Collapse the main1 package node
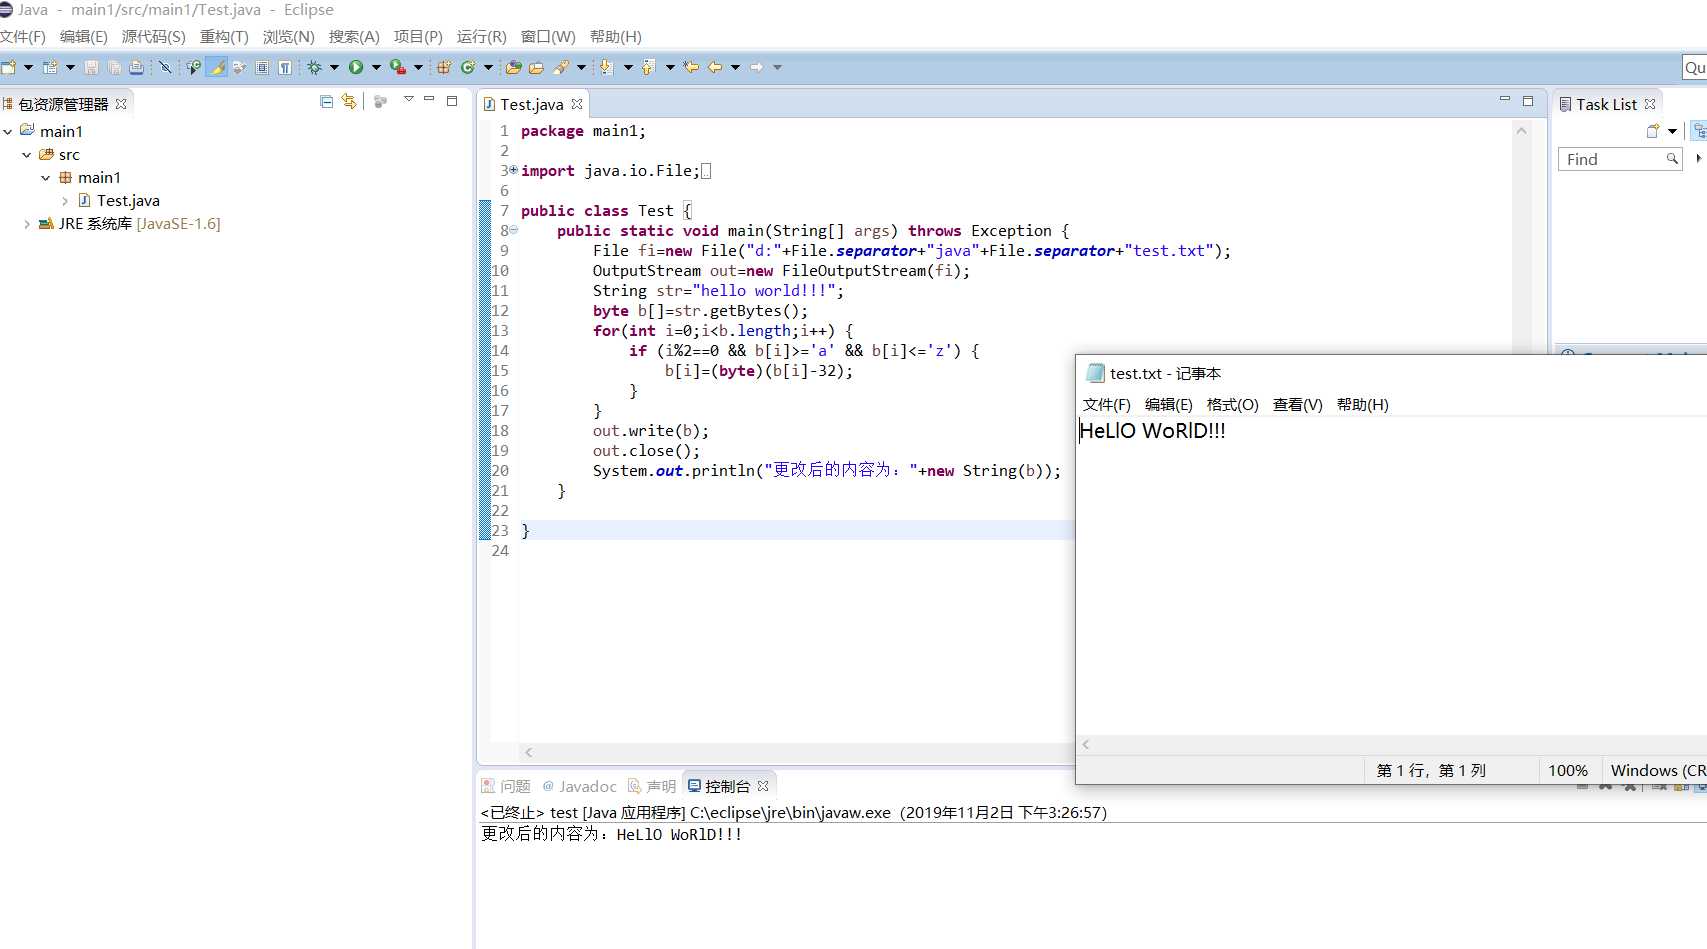Image resolution: width=1707 pixels, height=949 pixels. point(46,178)
